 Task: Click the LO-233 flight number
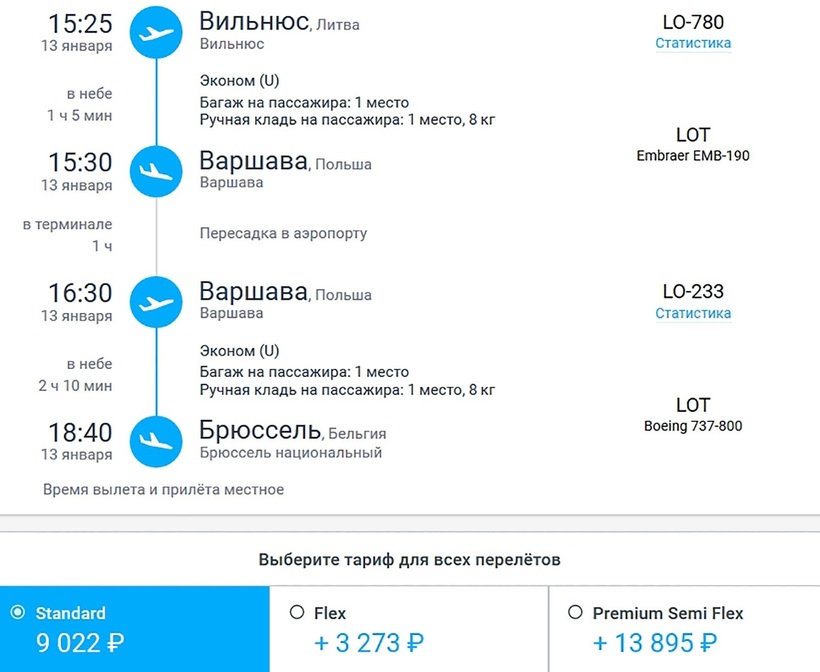693,292
